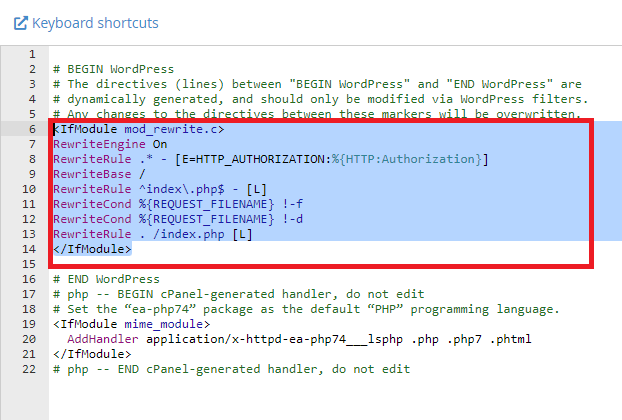Click the HTTP_AUTHORIZATION RewriteRule line
Image resolution: width=622 pixels, height=420 pixels.
click(x=270, y=159)
